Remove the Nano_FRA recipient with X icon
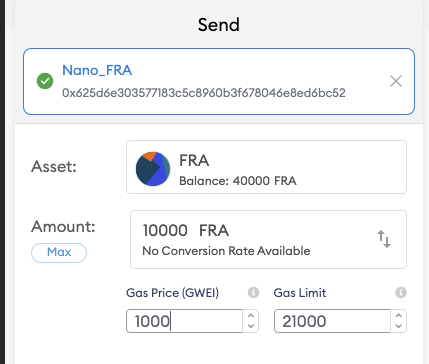 [396, 81]
